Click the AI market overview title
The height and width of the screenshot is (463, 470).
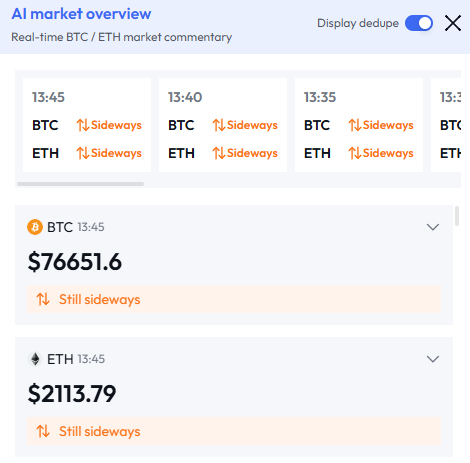pos(81,14)
